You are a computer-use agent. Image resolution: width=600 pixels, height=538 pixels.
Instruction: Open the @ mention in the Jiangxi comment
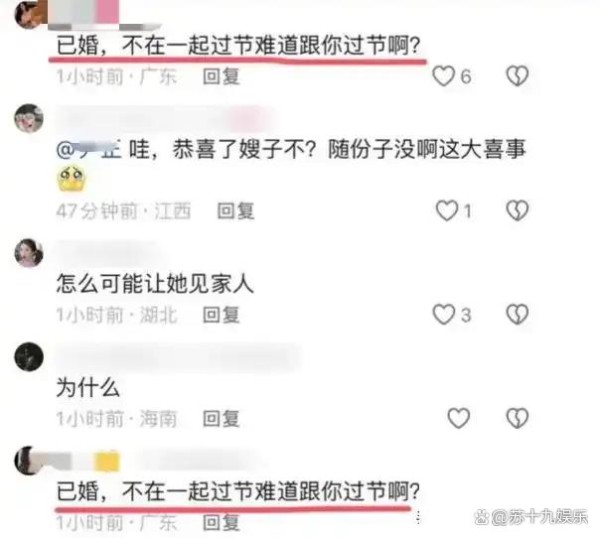click(89, 149)
